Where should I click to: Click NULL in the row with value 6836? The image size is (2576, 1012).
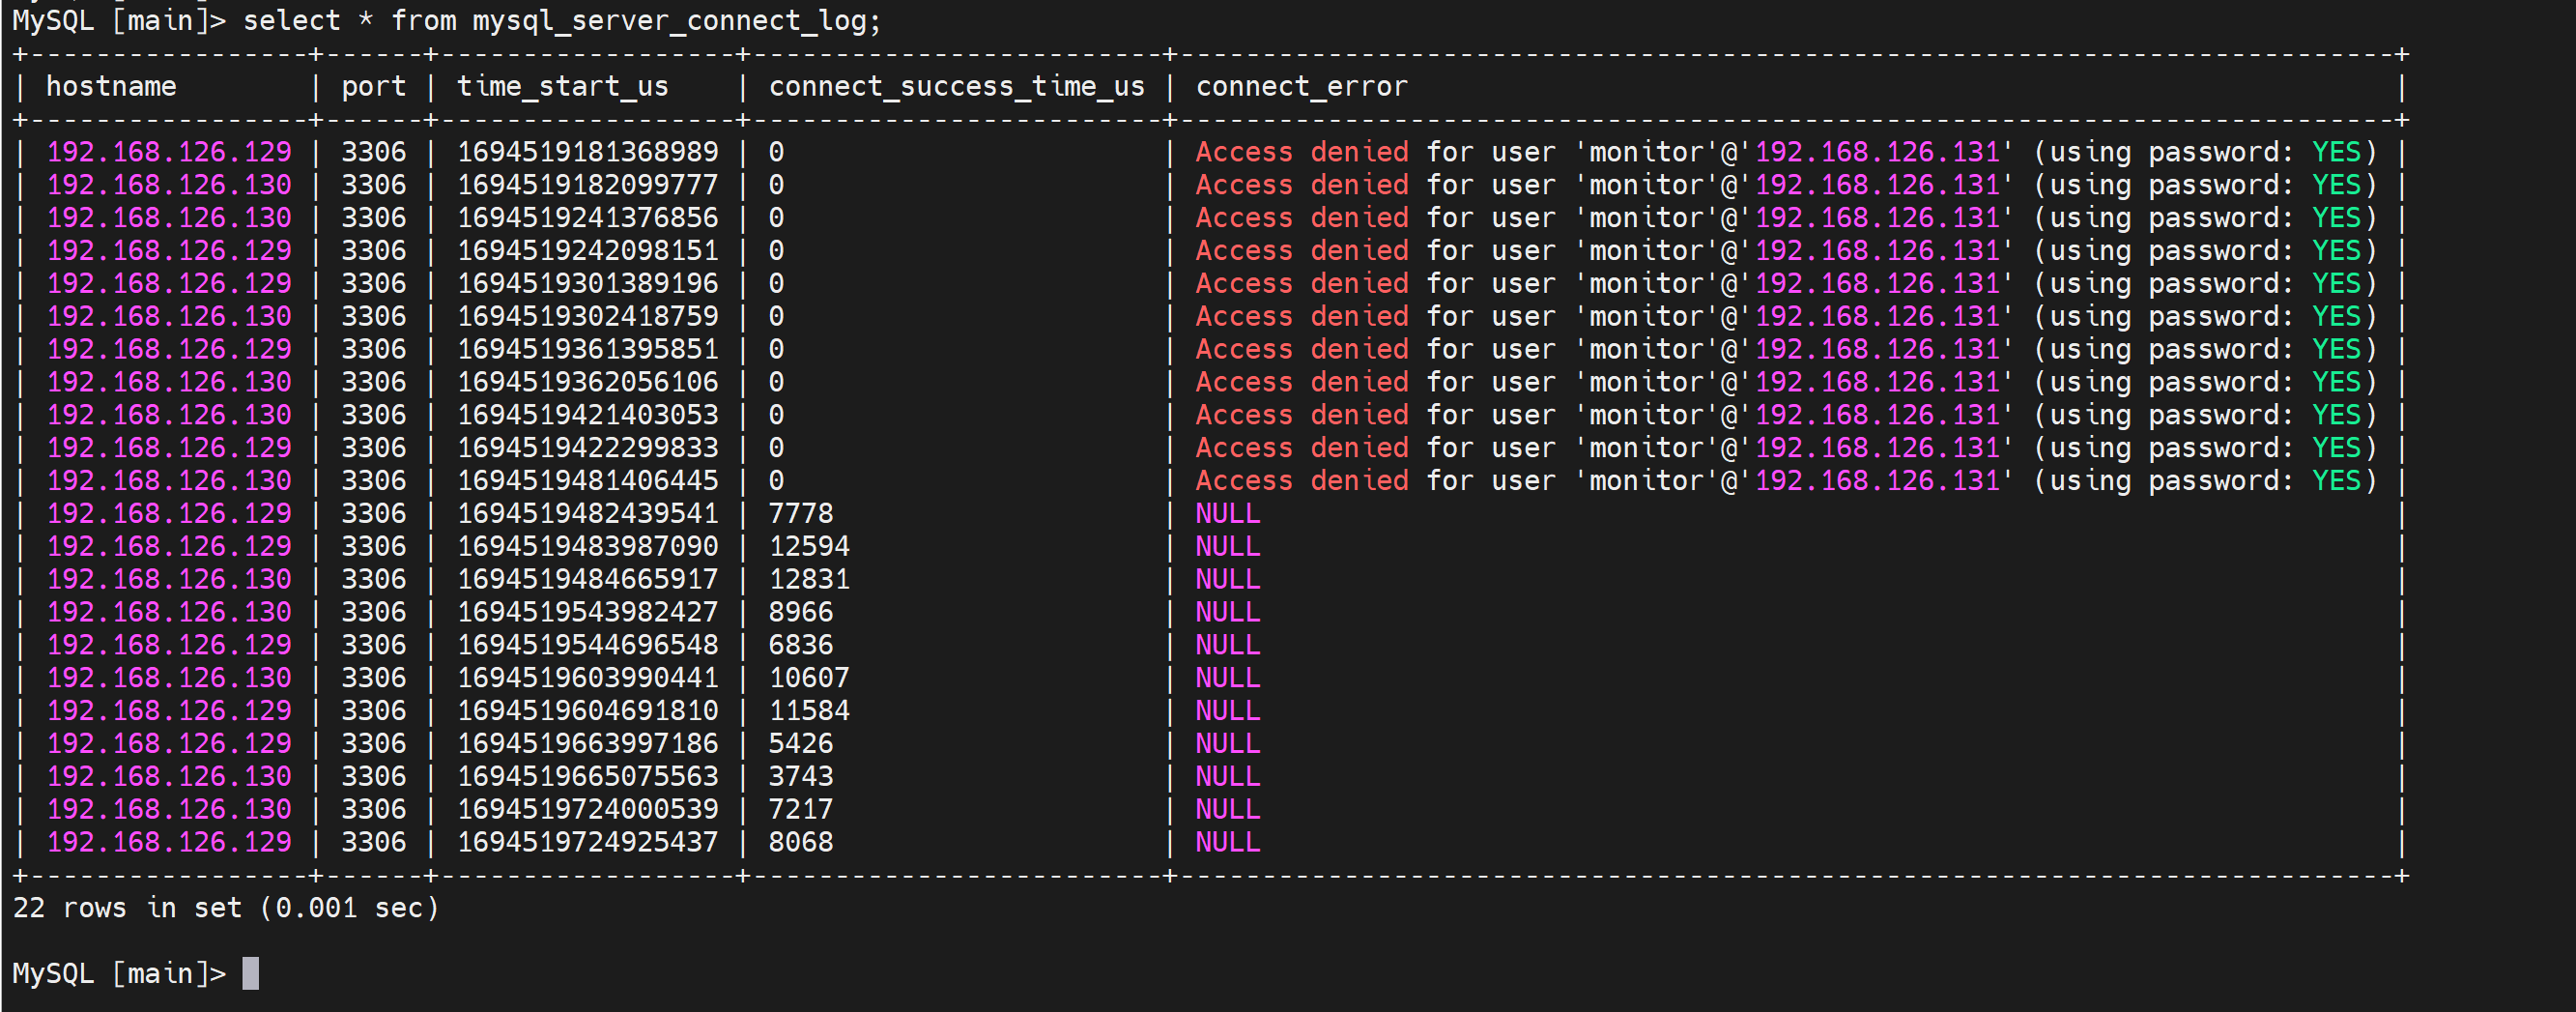(x=1227, y=645)
